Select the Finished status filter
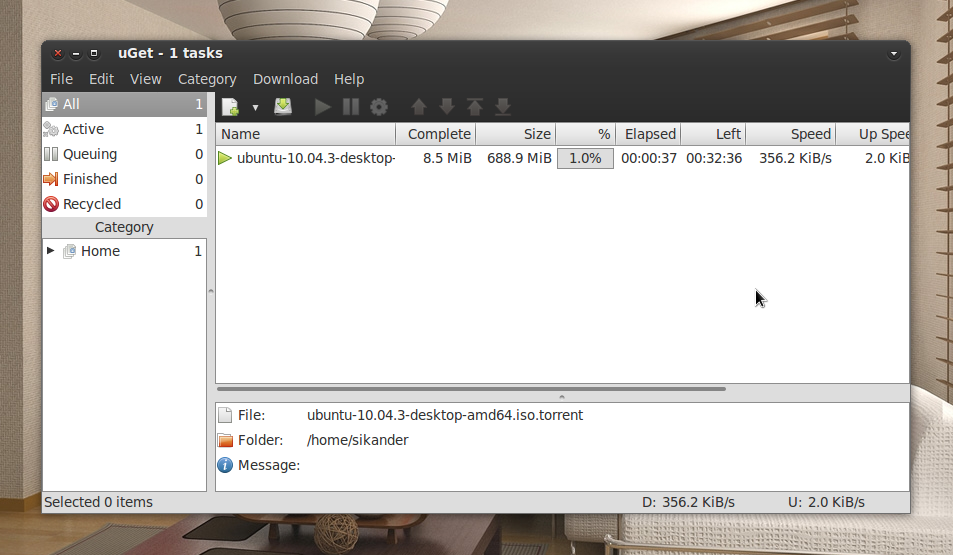Screen dimensions: 953x555 tap(125, 179)
